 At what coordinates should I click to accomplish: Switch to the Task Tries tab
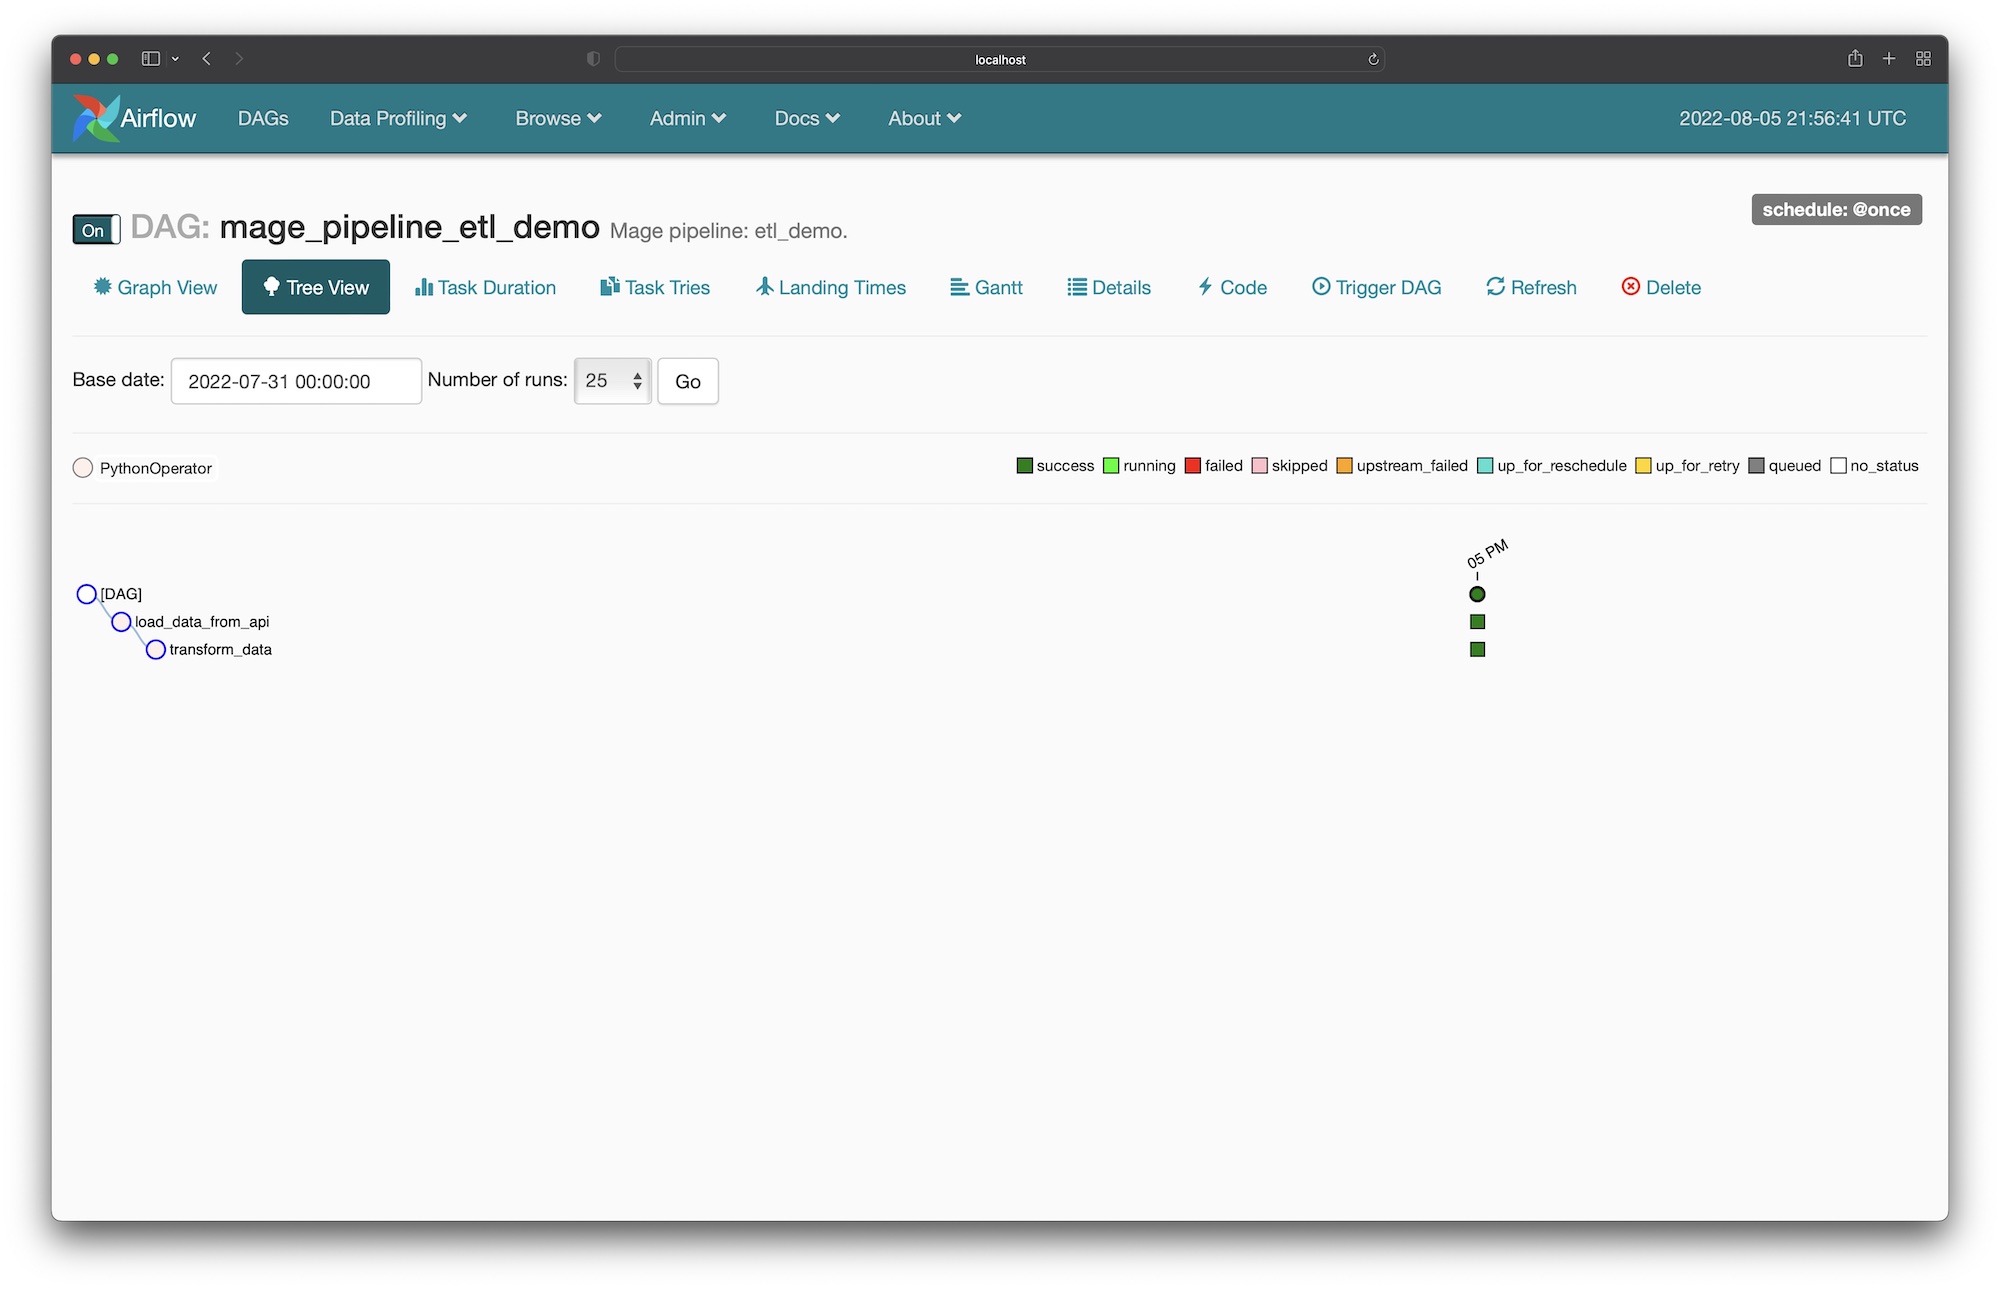click(x=655, y=287)
